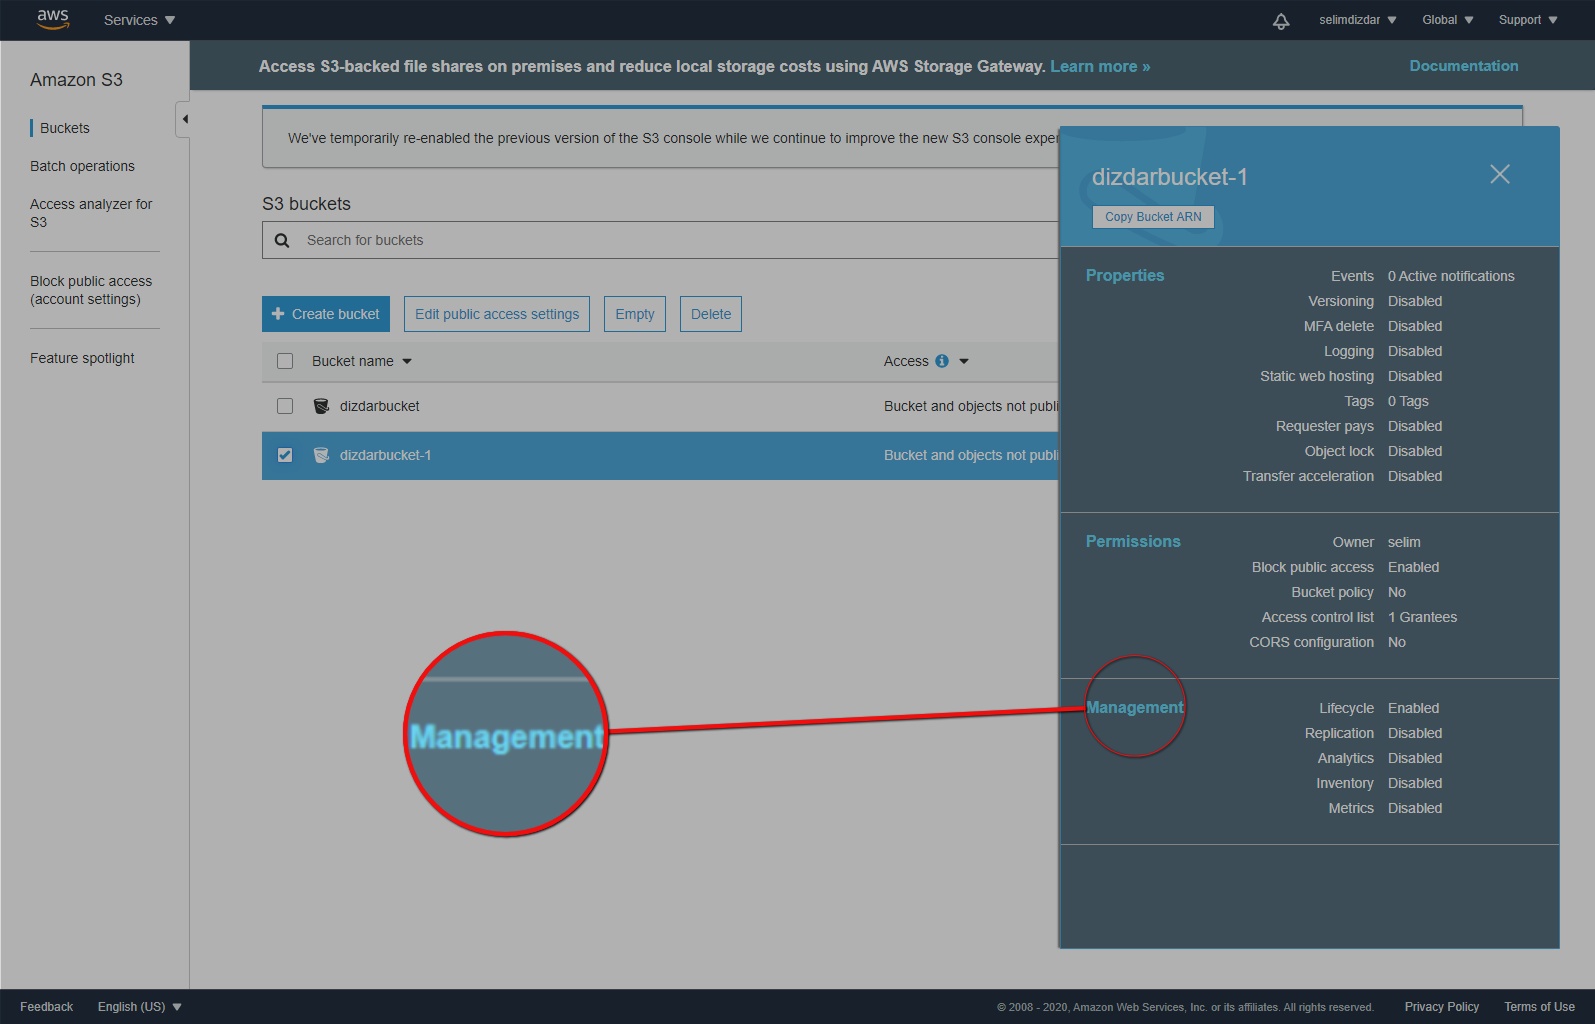Click the Access info icon

(x=942, y=361)
